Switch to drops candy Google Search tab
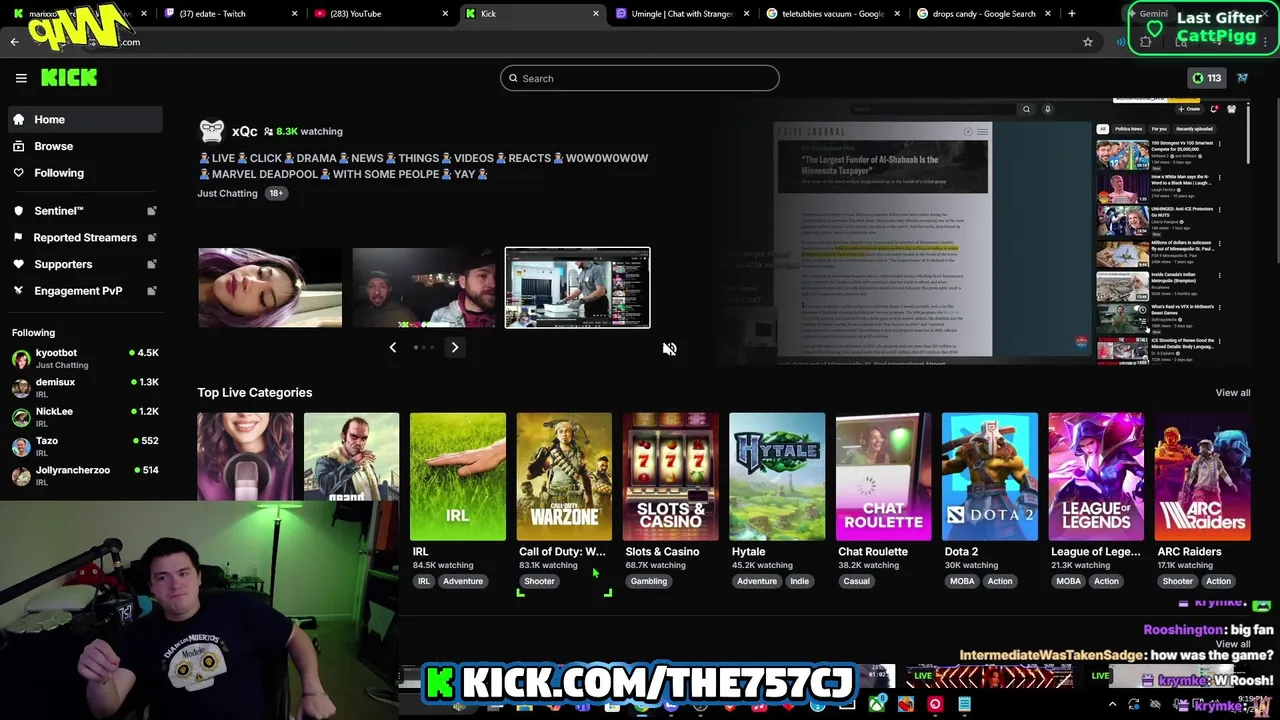 (982, 14)
